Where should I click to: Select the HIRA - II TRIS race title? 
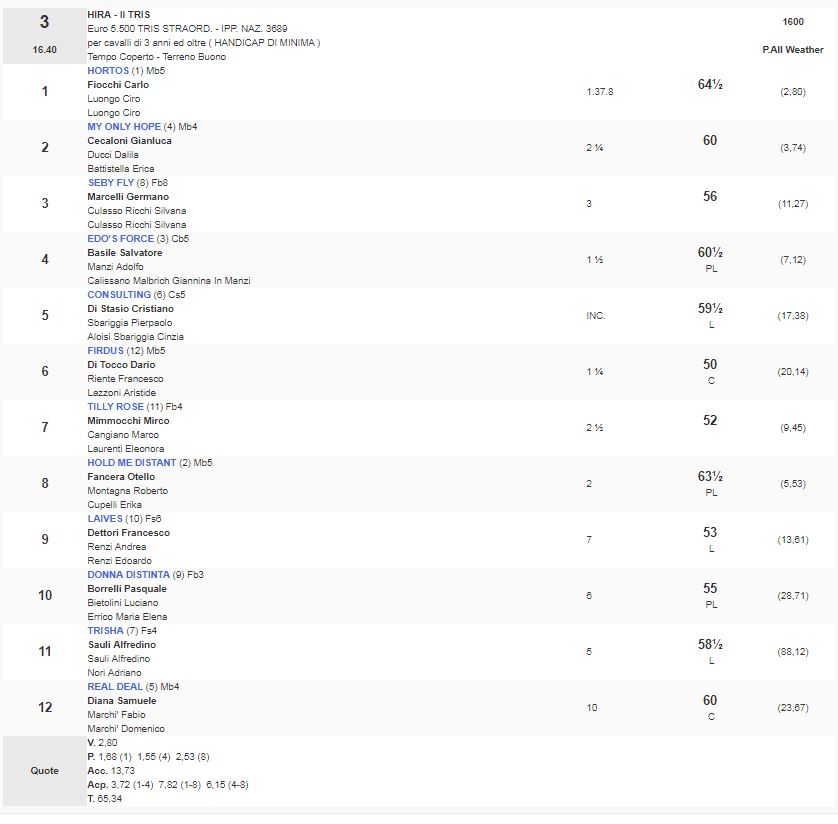[121, 16]
